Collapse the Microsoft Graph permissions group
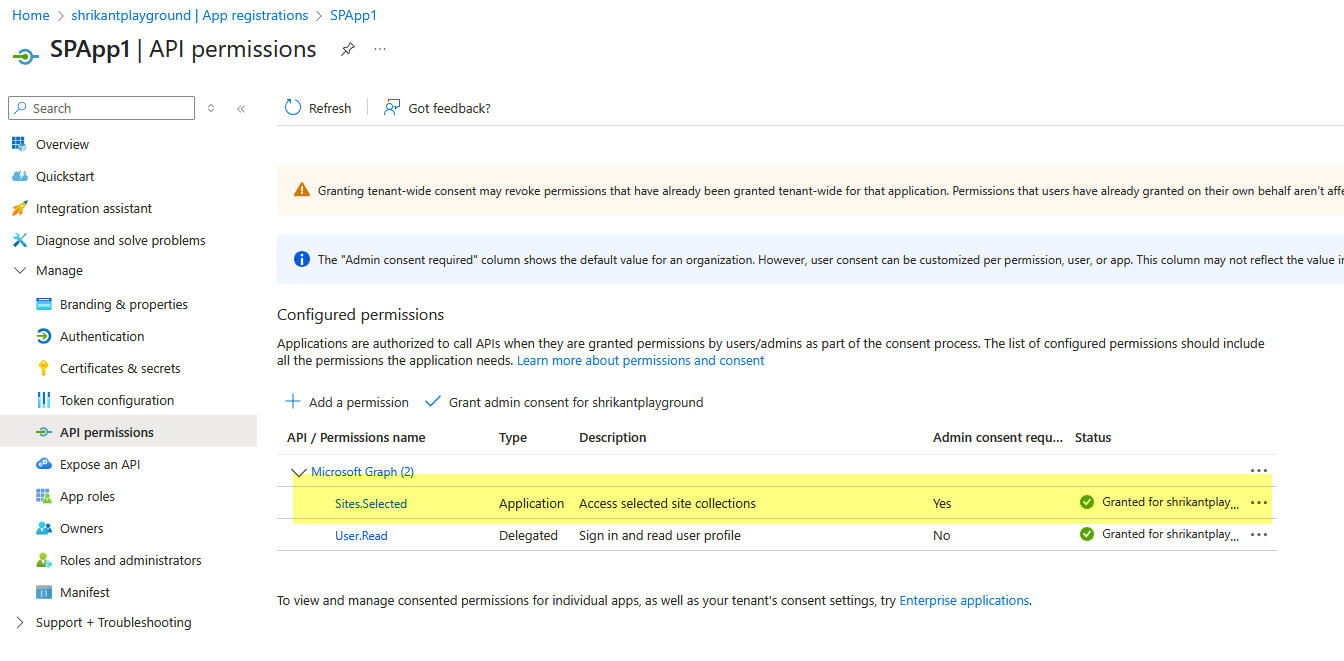This screenshot has height=661, width=1344. pyautogui.click(x=298, y=471)
